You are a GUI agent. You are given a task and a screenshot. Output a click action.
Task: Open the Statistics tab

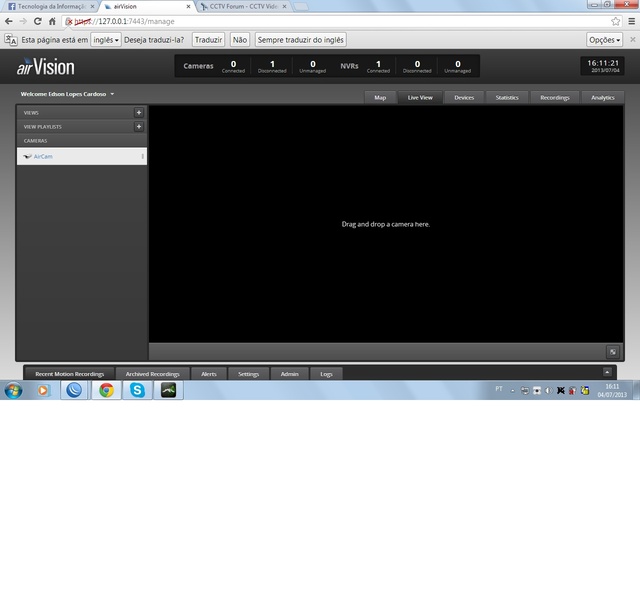[x=507, y=98]
